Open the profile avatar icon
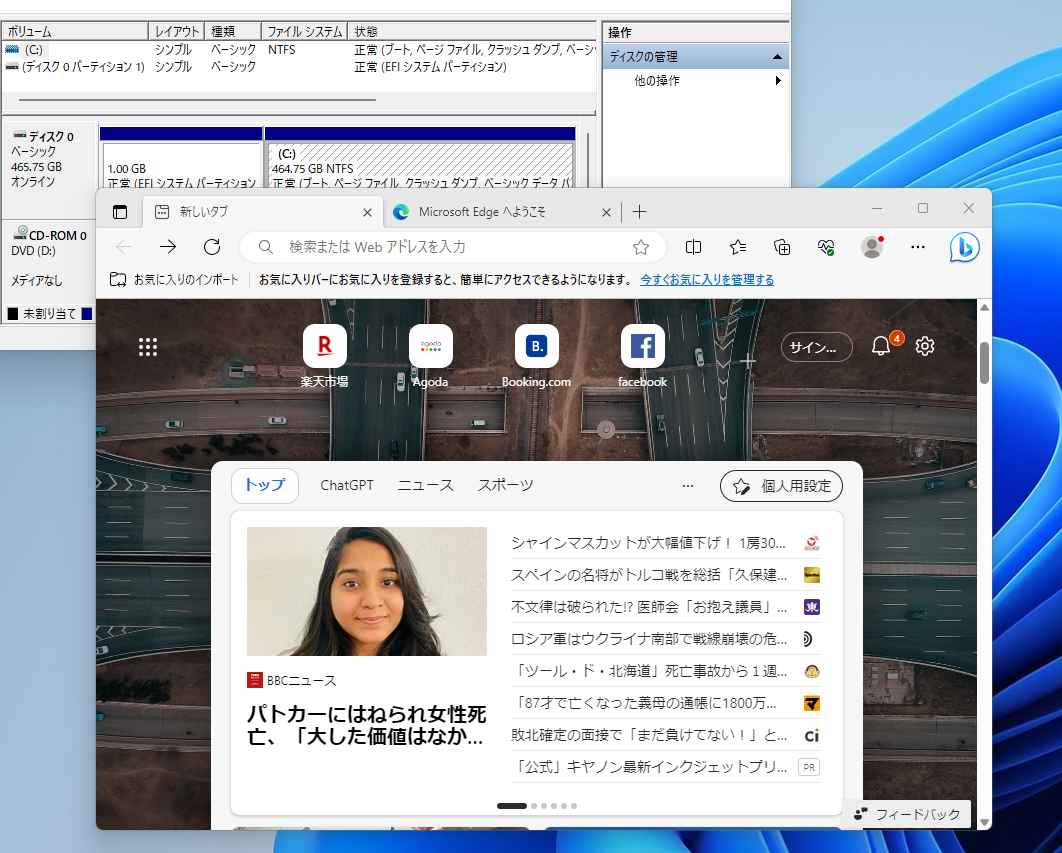Image resolution: width=1062 pixels, height=853 pixels. tap(872, 247)
